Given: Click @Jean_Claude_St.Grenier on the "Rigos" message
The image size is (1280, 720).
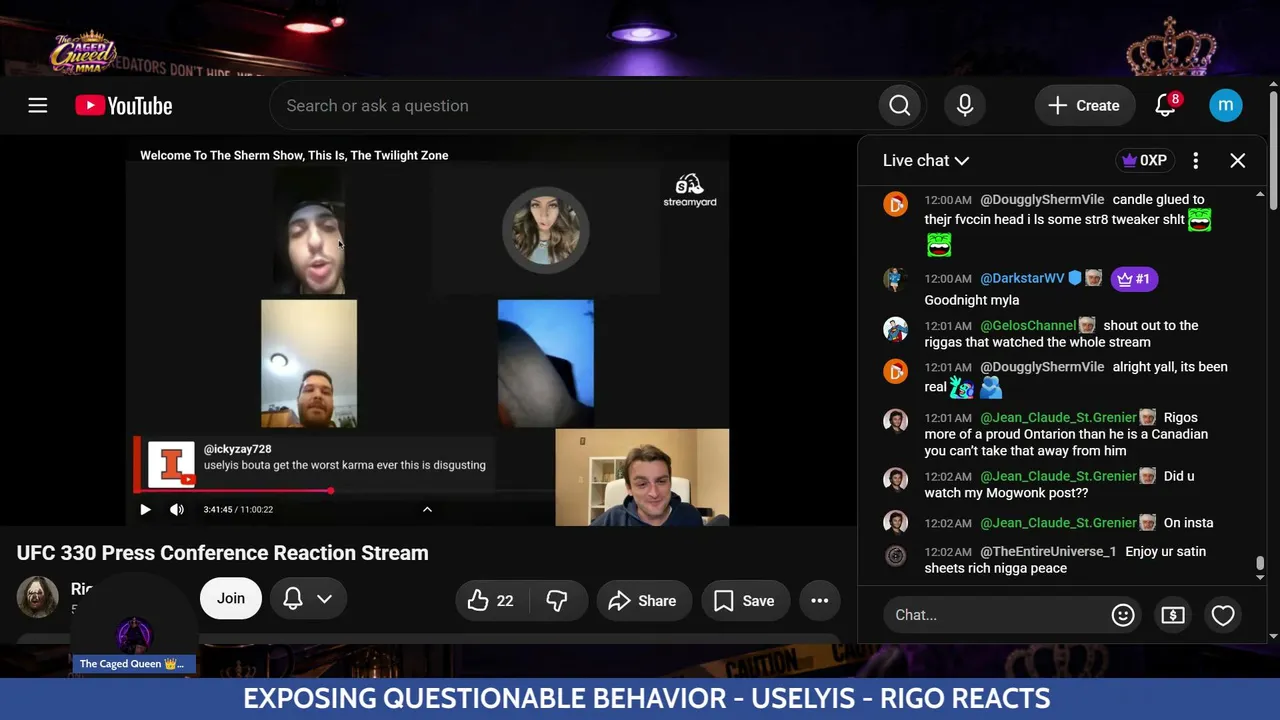Looking at the screenshot, I should pyautogui.click(x=1058, y=417).
